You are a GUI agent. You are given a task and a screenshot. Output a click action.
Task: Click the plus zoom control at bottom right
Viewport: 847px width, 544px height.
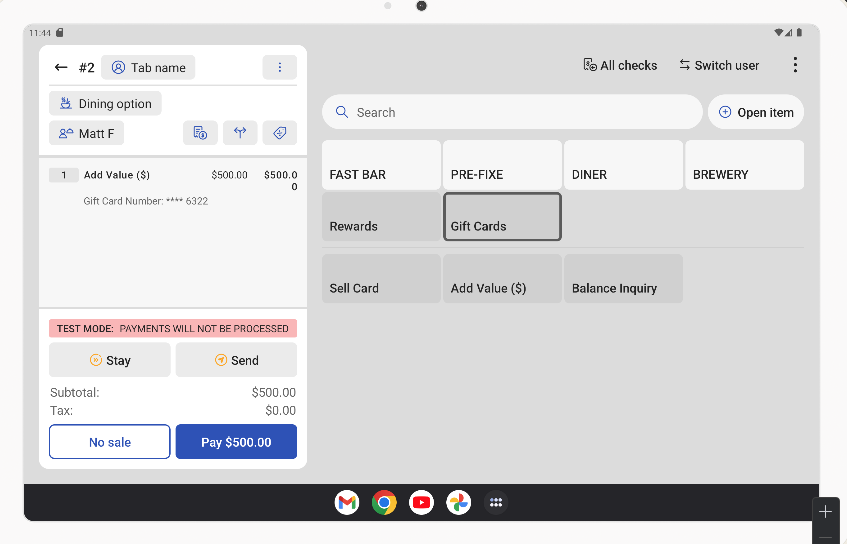click(825, 512)
